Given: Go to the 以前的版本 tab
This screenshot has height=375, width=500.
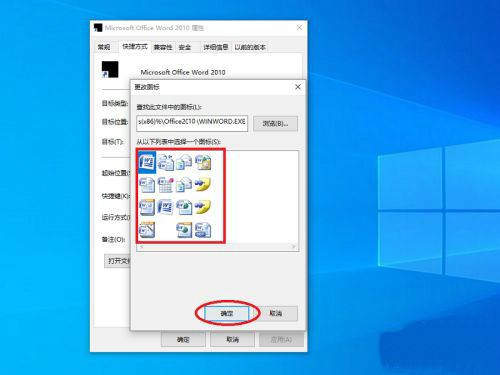Looking at the screenshot, I should [250, 47].
